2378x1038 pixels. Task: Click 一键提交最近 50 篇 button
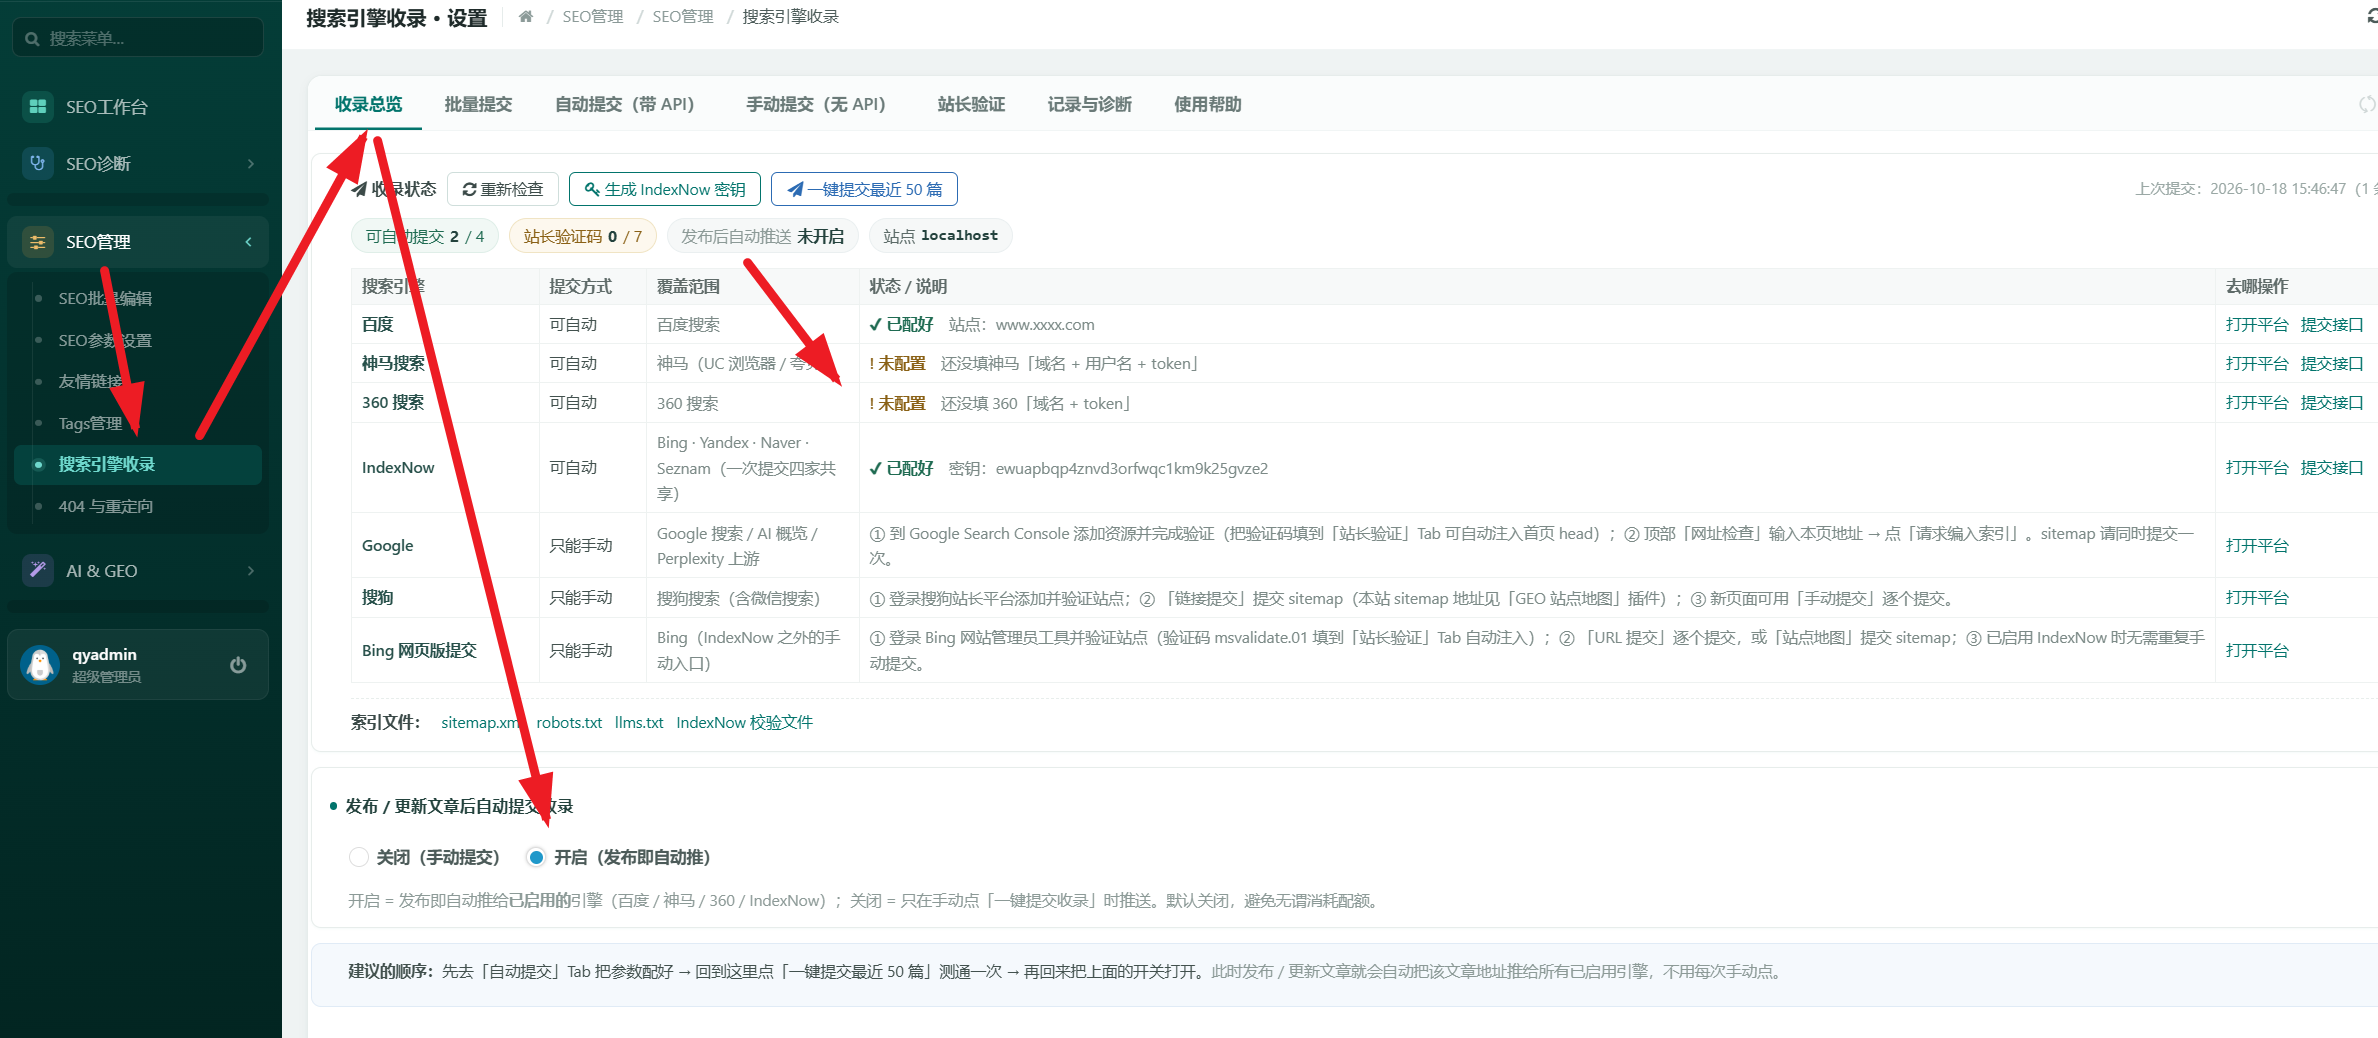tap(864, 189)
